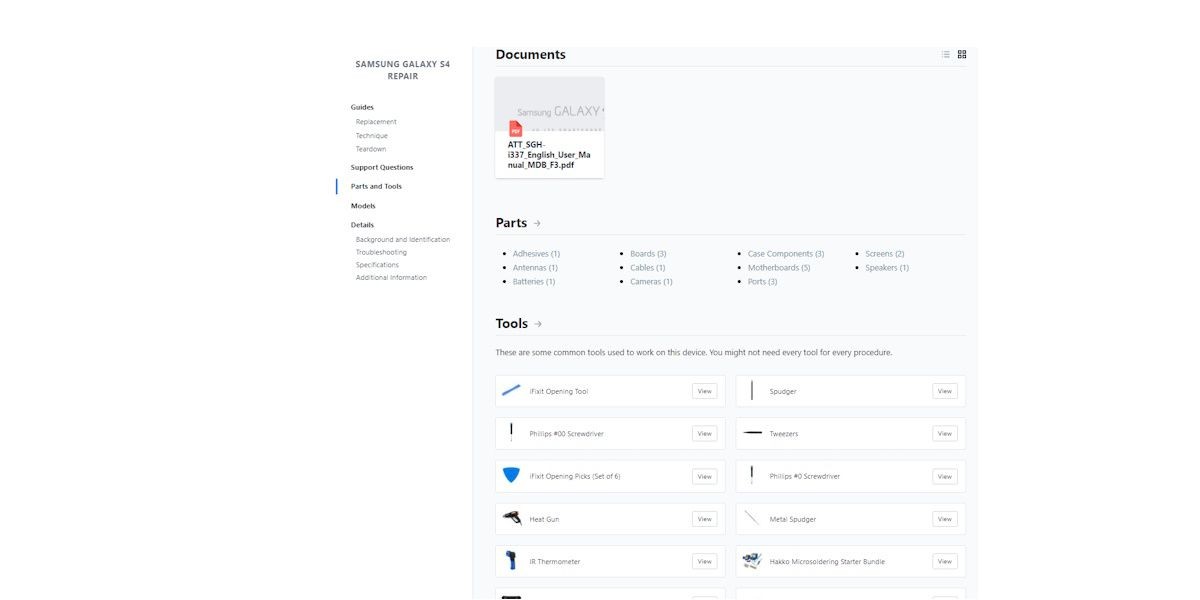Viewport: 1200px width, 600px height.
Task: Click the Parts section heading
Action: [511, 223]
